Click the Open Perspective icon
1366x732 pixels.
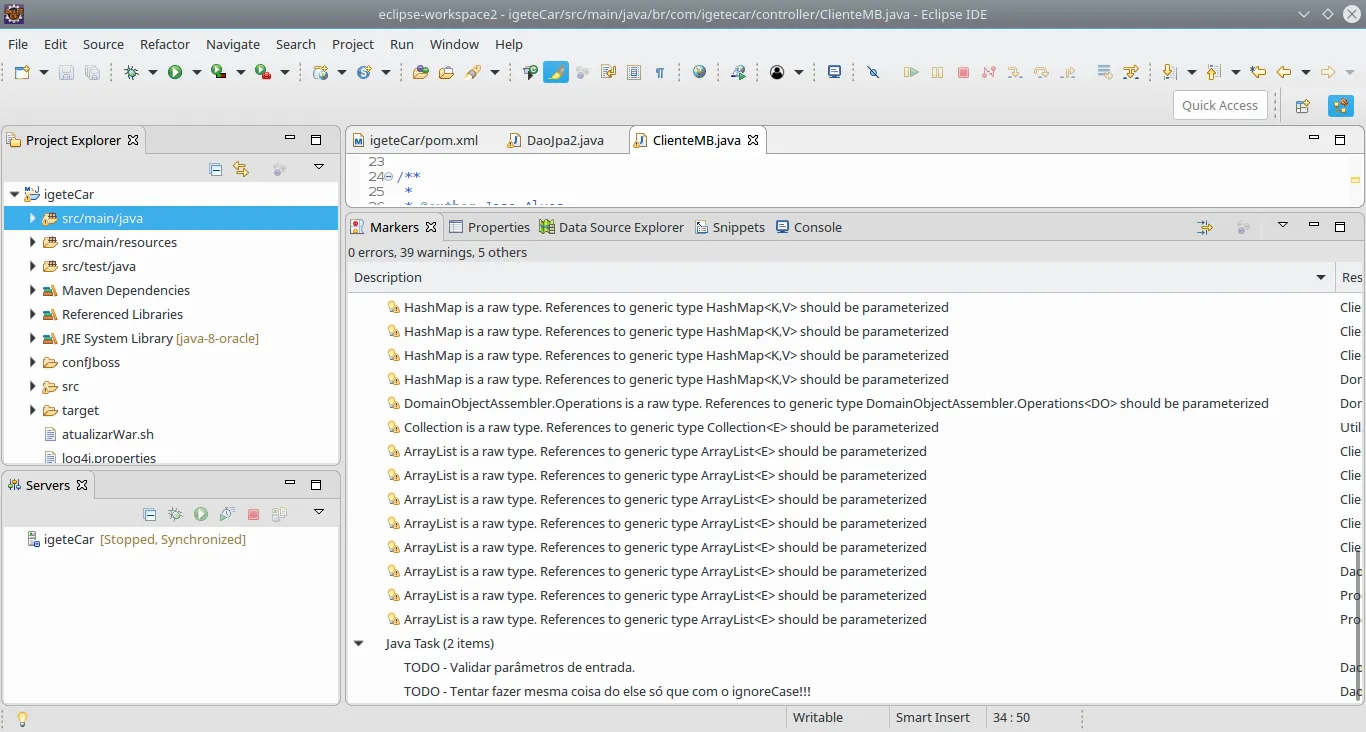[x=1302, y=106]
